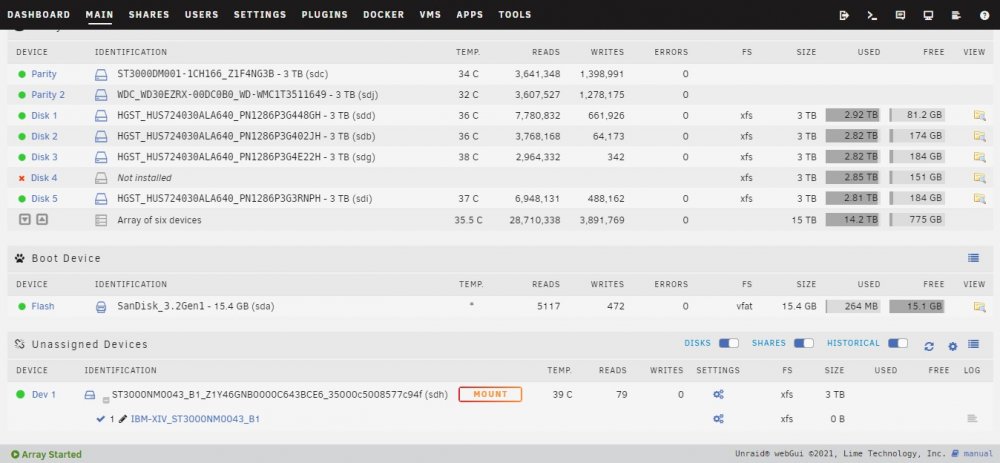Click Disk 2 free bar 174 GB
The width and height of the screenshot is (1000, 463).
916,136
